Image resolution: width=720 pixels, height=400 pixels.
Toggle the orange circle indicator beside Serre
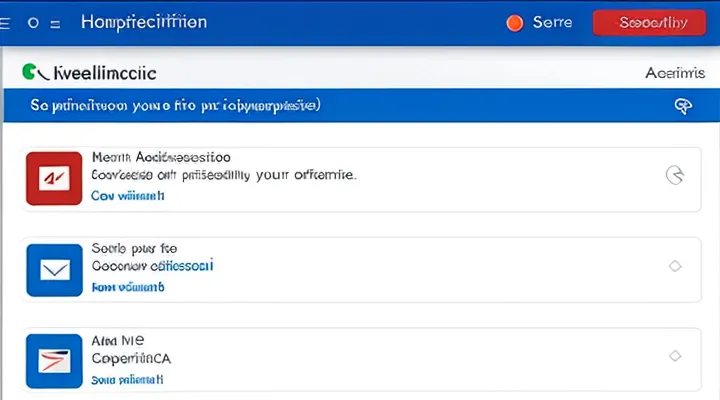516,22
